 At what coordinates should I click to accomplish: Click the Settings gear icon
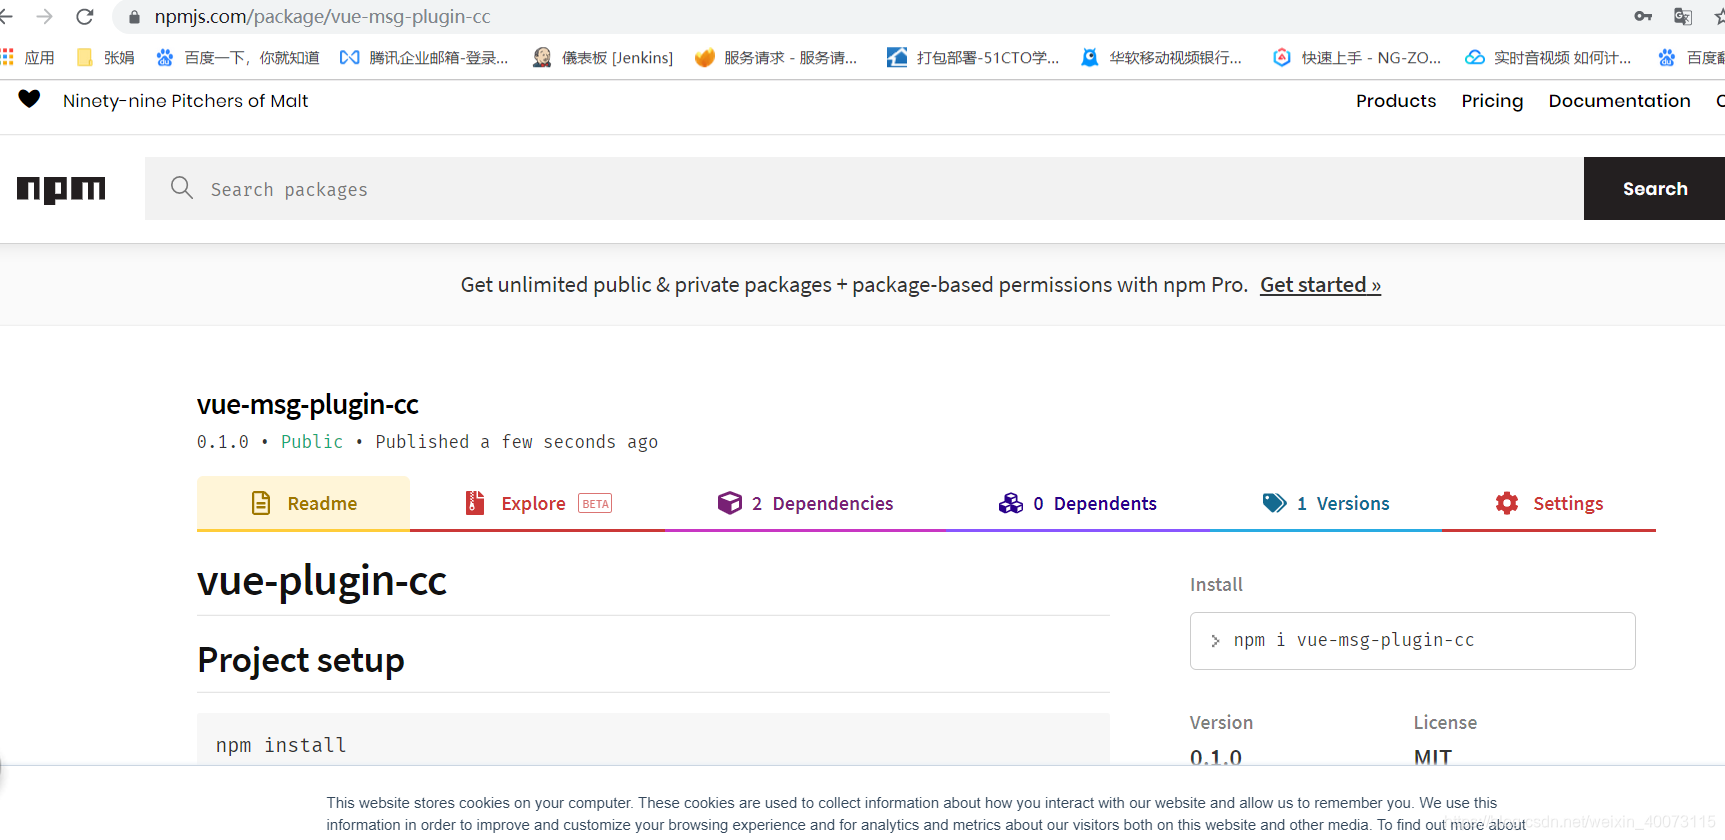click(1507, 503)
